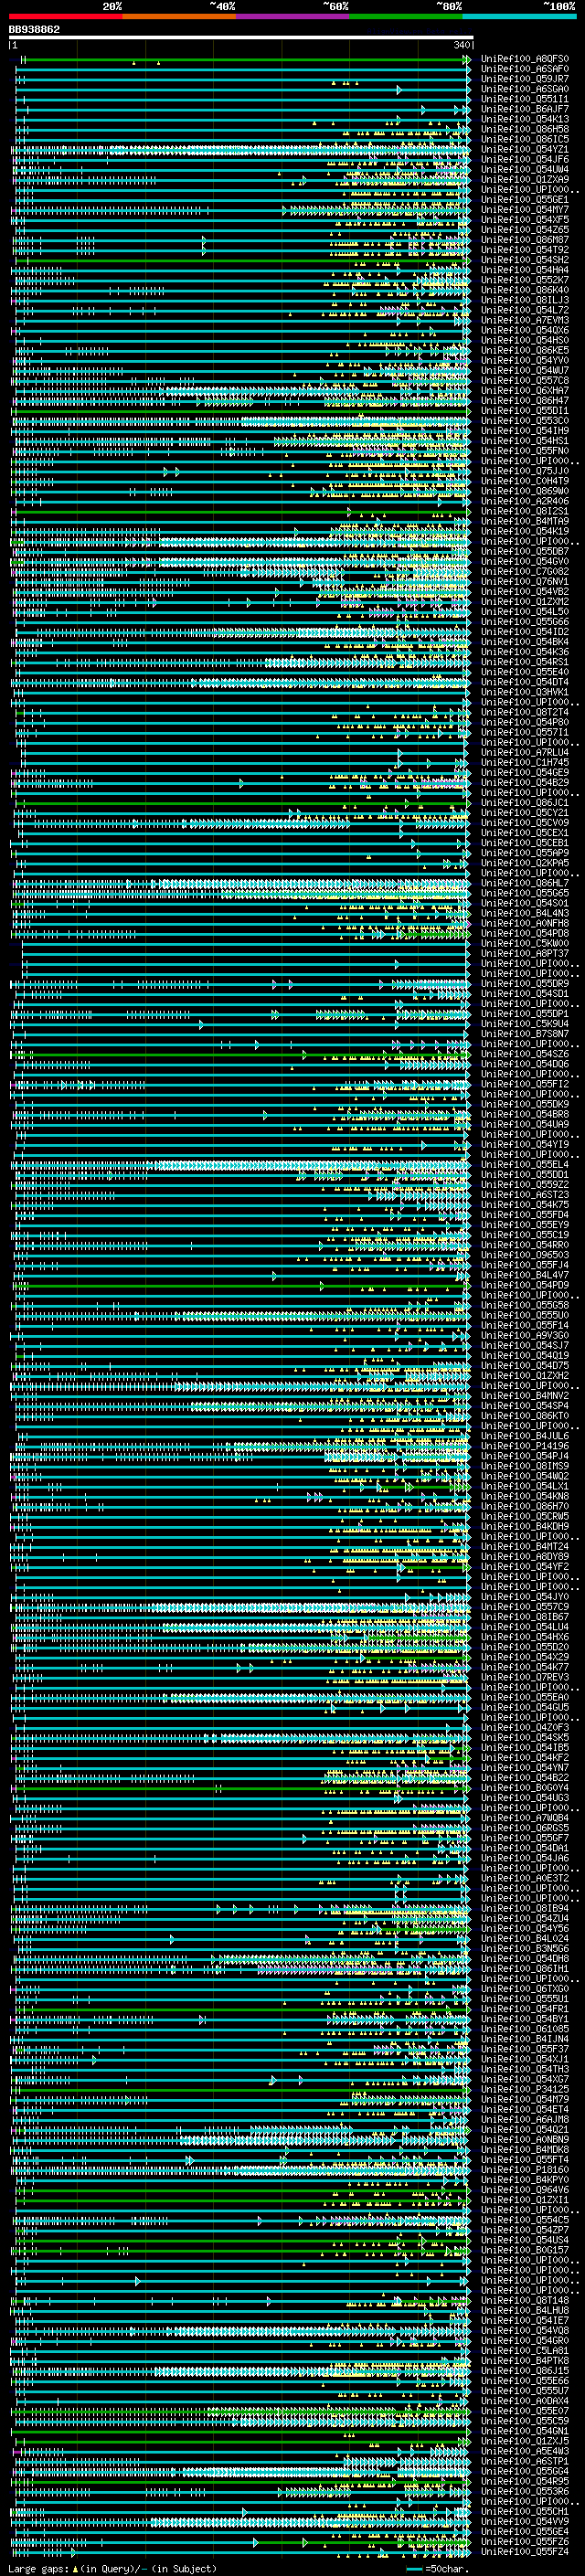This screenshot has width=585, height=2576.
Task: Select the last hit UniRef100_Q55FZ4
Action: [x=525, y=2551]
